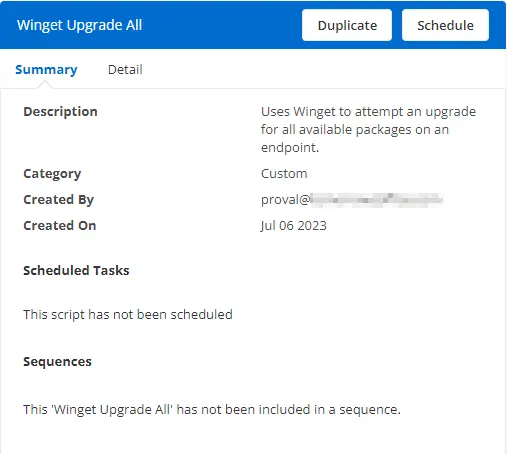Click the Scheduled Tasks heading

(76, 270)
